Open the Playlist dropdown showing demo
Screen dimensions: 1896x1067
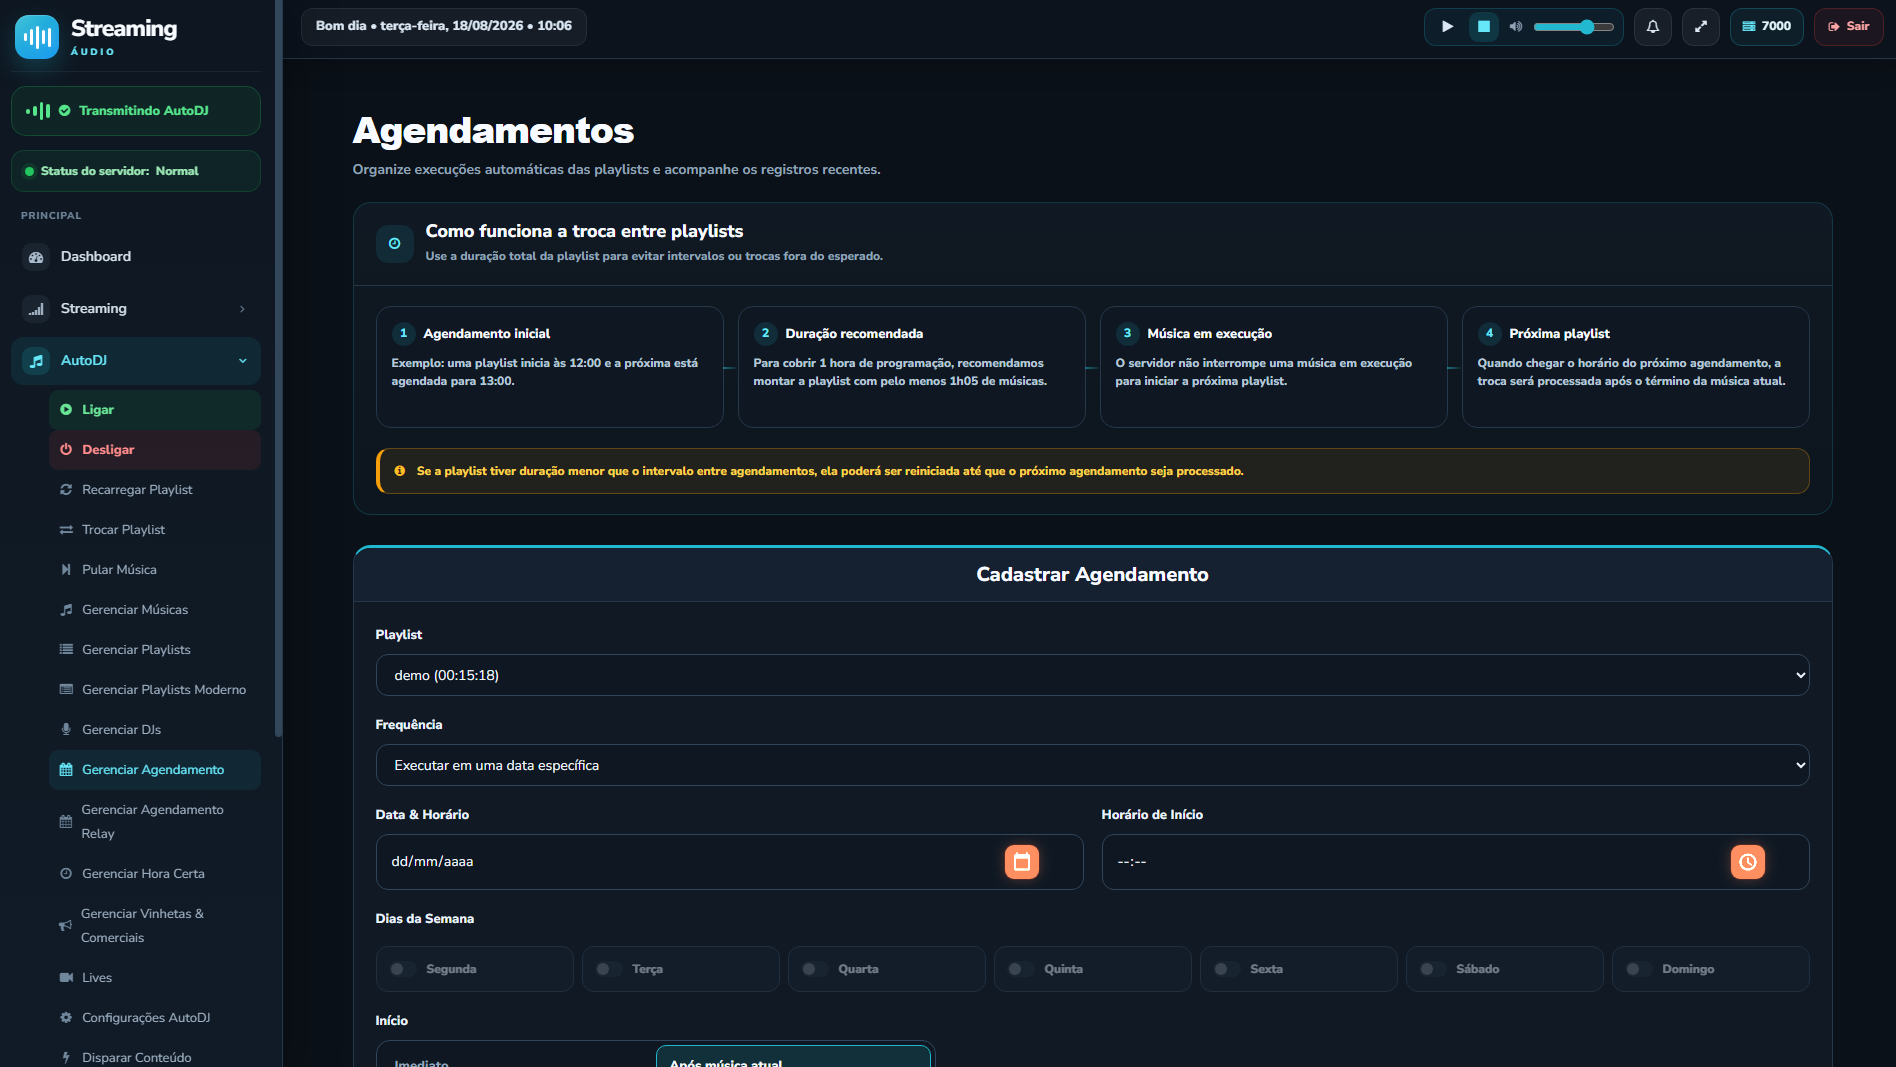tap(1092, 675)
